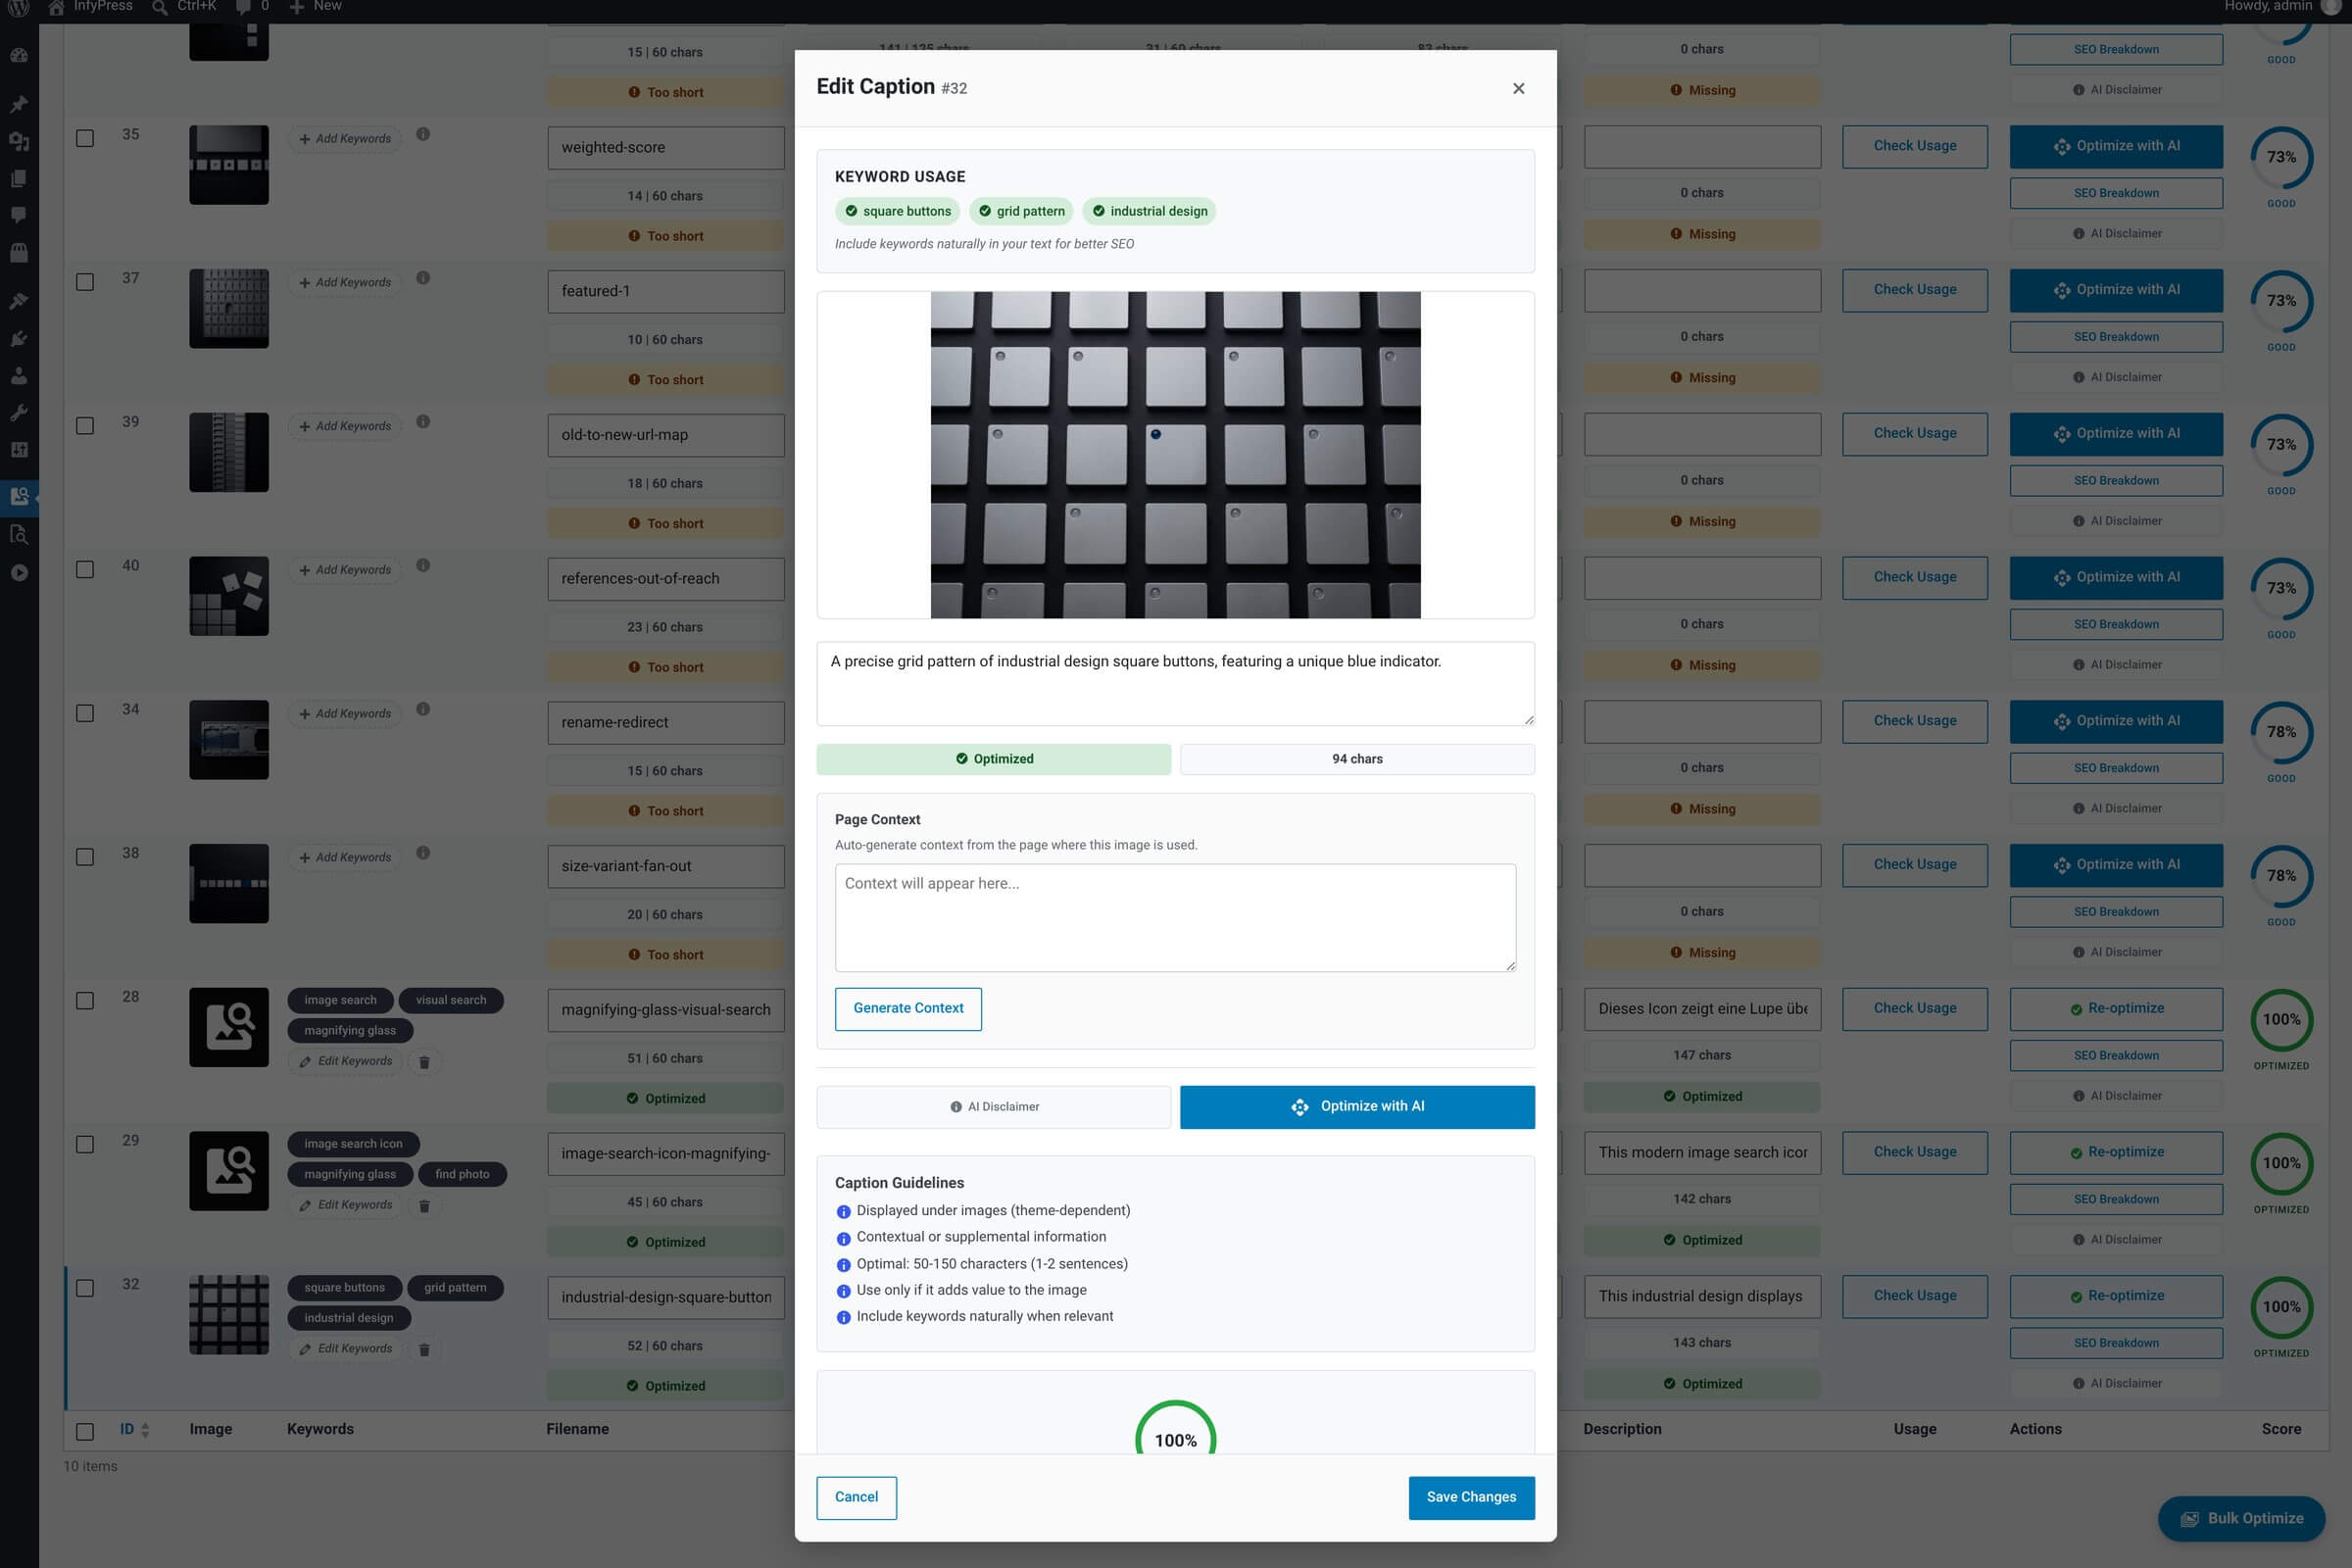Click the info icon in row 37
This screenshot has width=2352, height=1568.
(423, 278)
